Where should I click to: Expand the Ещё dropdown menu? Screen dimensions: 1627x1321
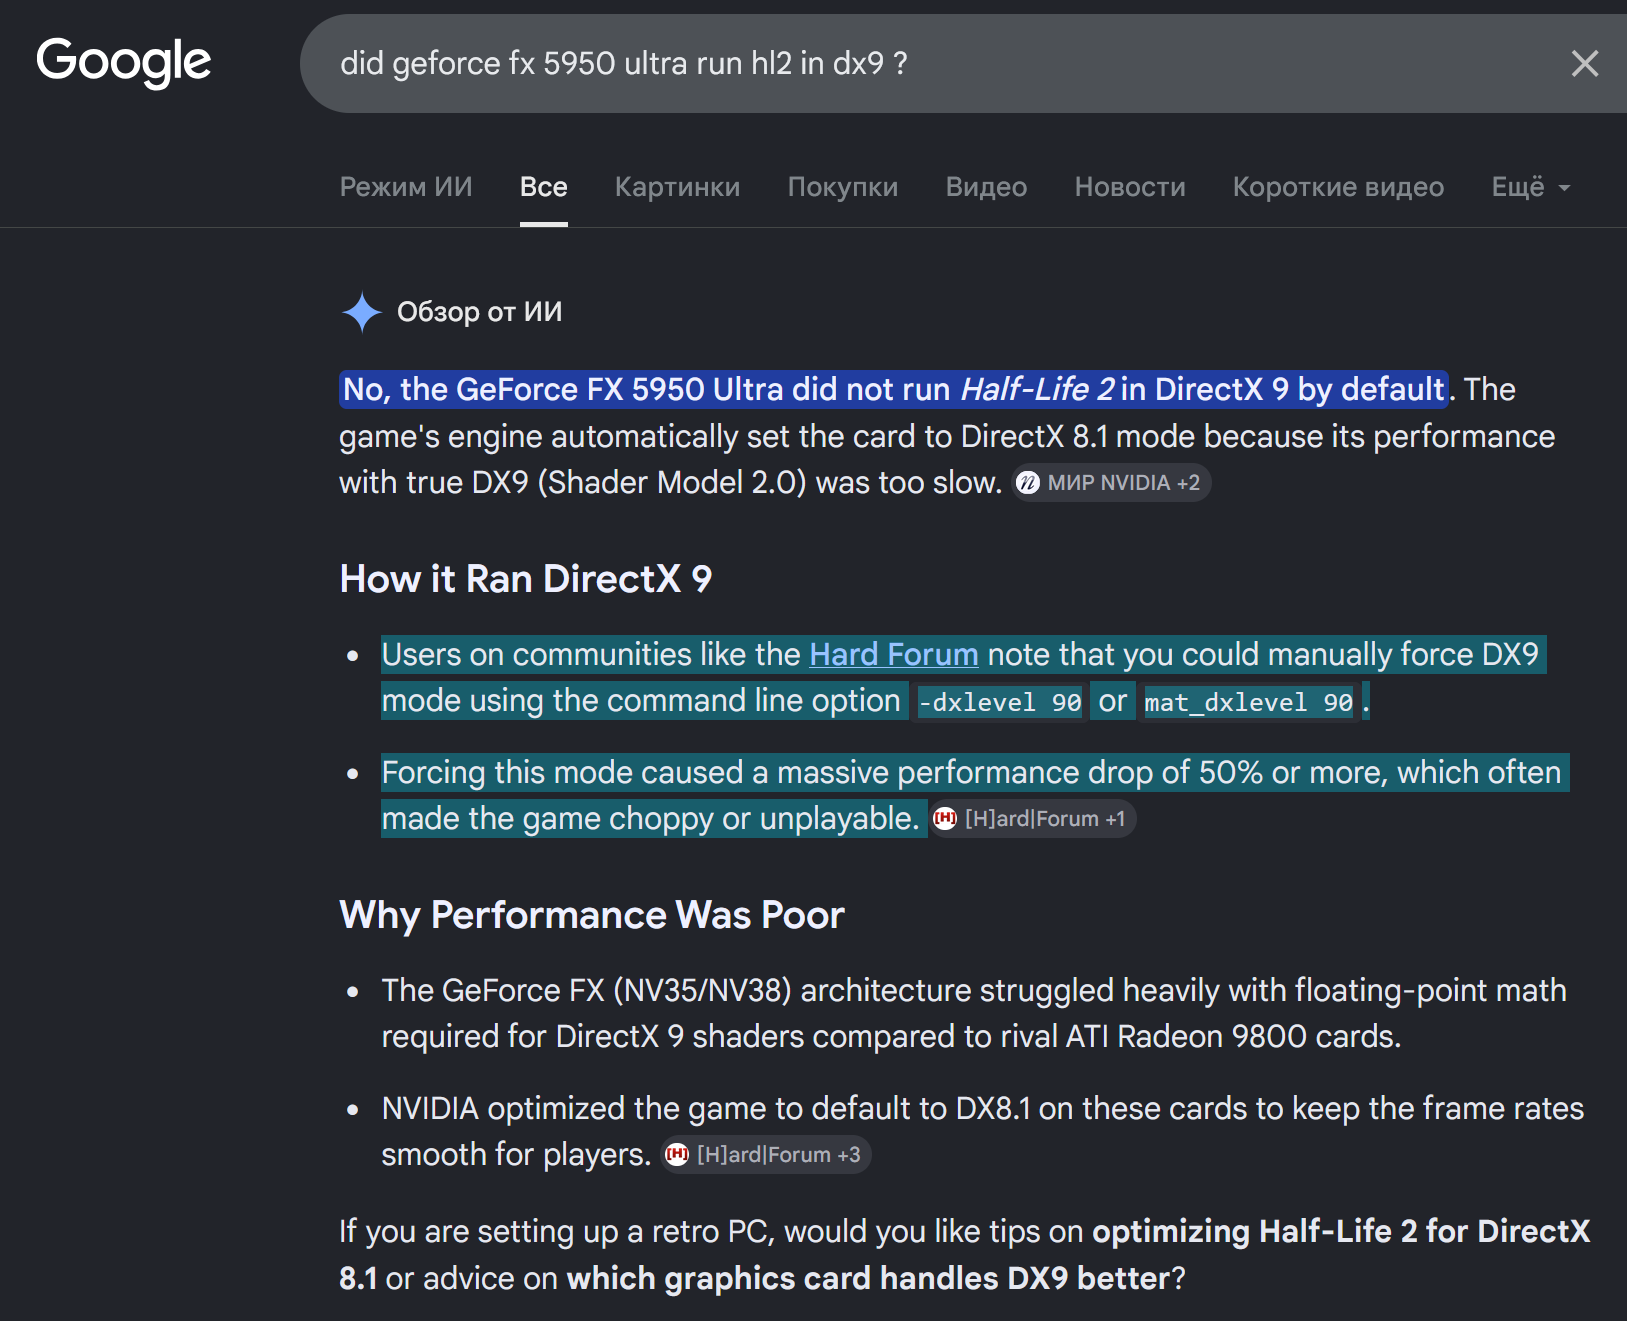1531,187
